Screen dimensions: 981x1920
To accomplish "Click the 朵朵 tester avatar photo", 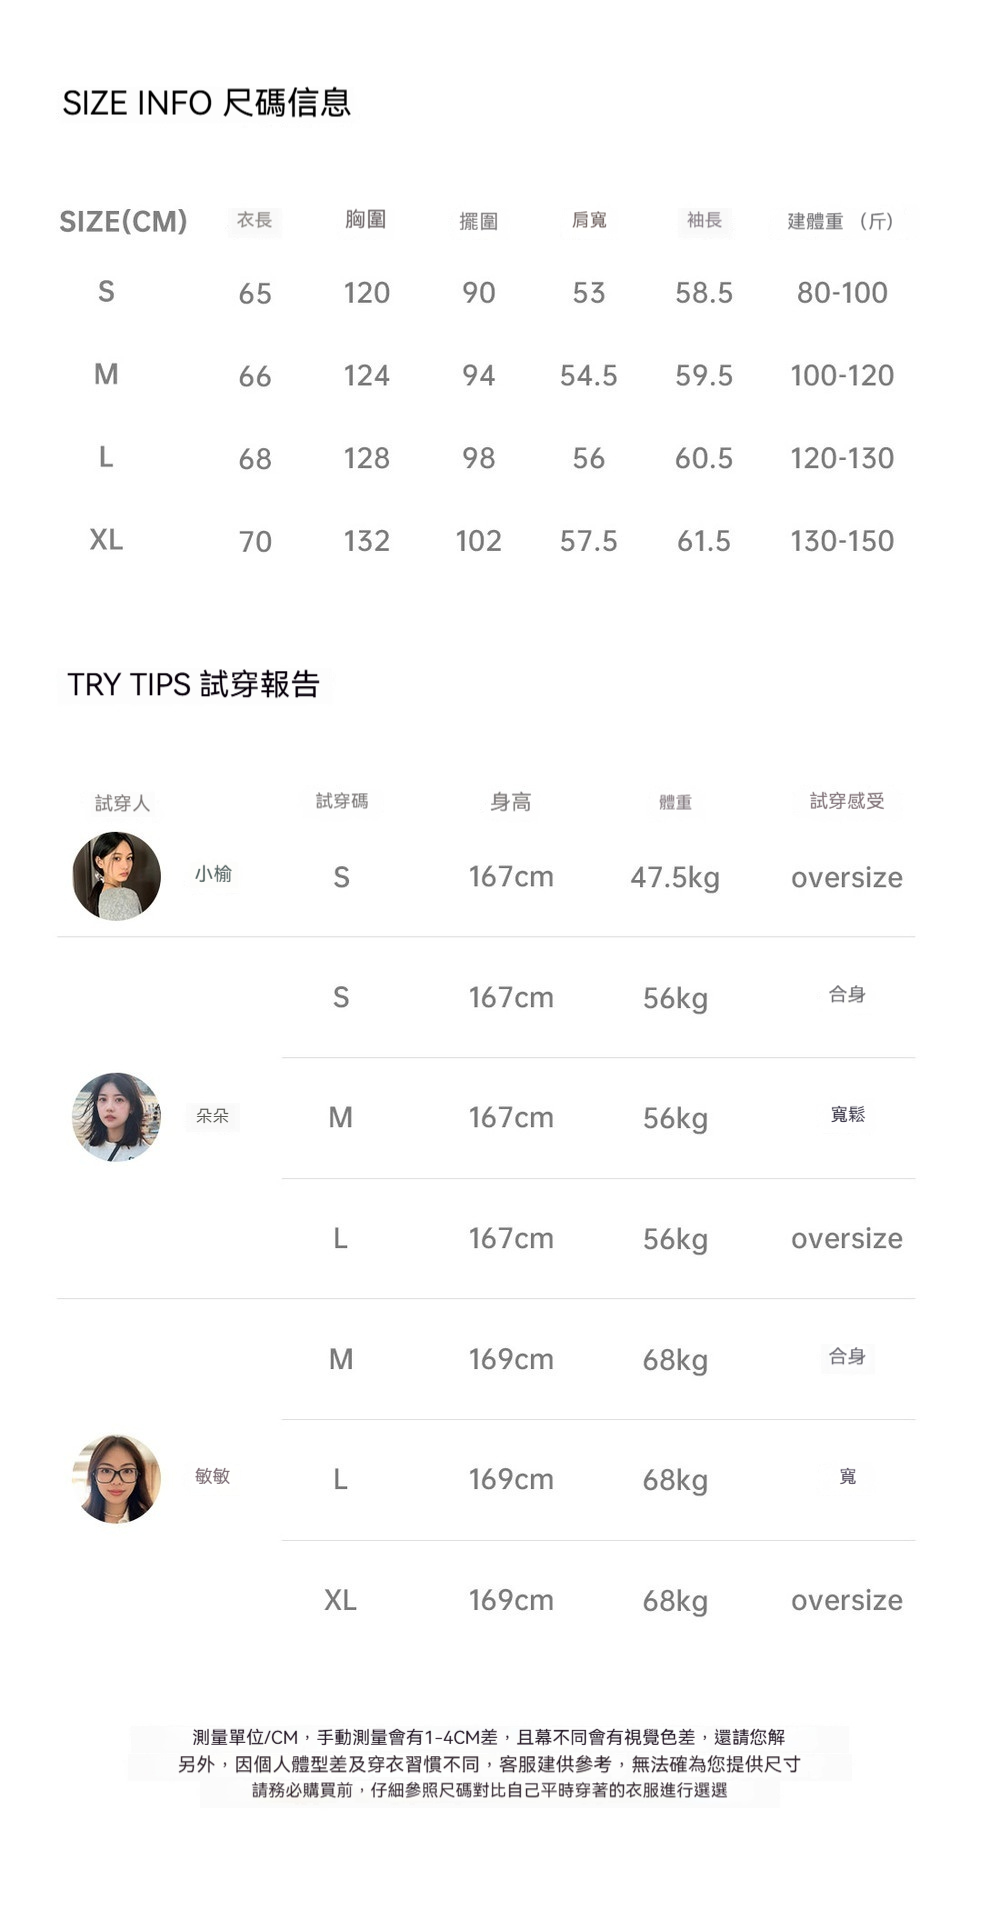I will coord(117,1117).
